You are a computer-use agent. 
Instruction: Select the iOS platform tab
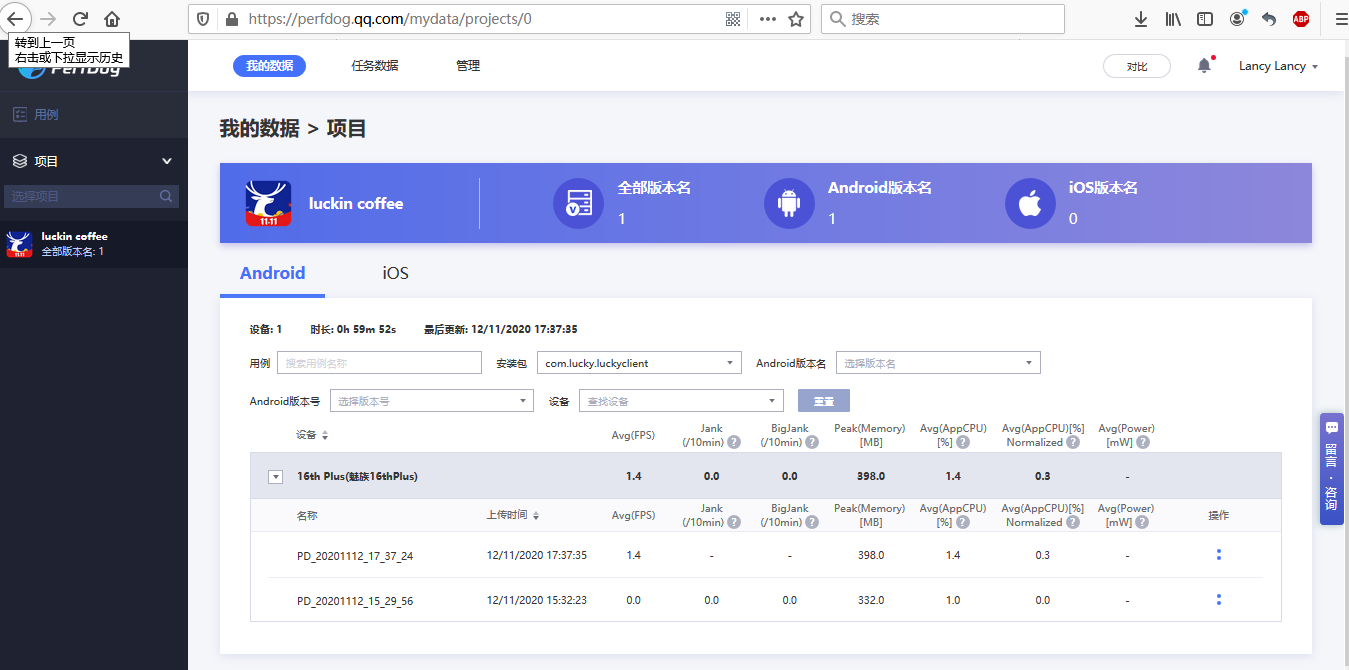coord(395,273)
